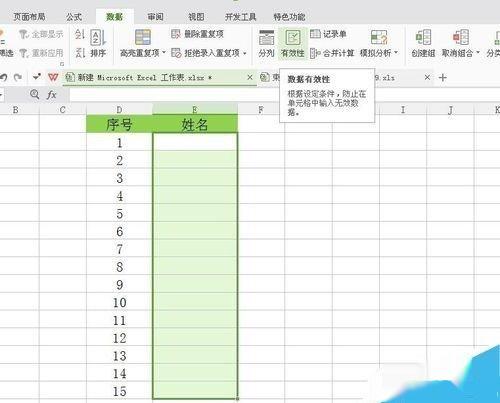Switch to the 开发工具 tab
Viewport: 500px width, 403px height.
(x=240, y=17)
